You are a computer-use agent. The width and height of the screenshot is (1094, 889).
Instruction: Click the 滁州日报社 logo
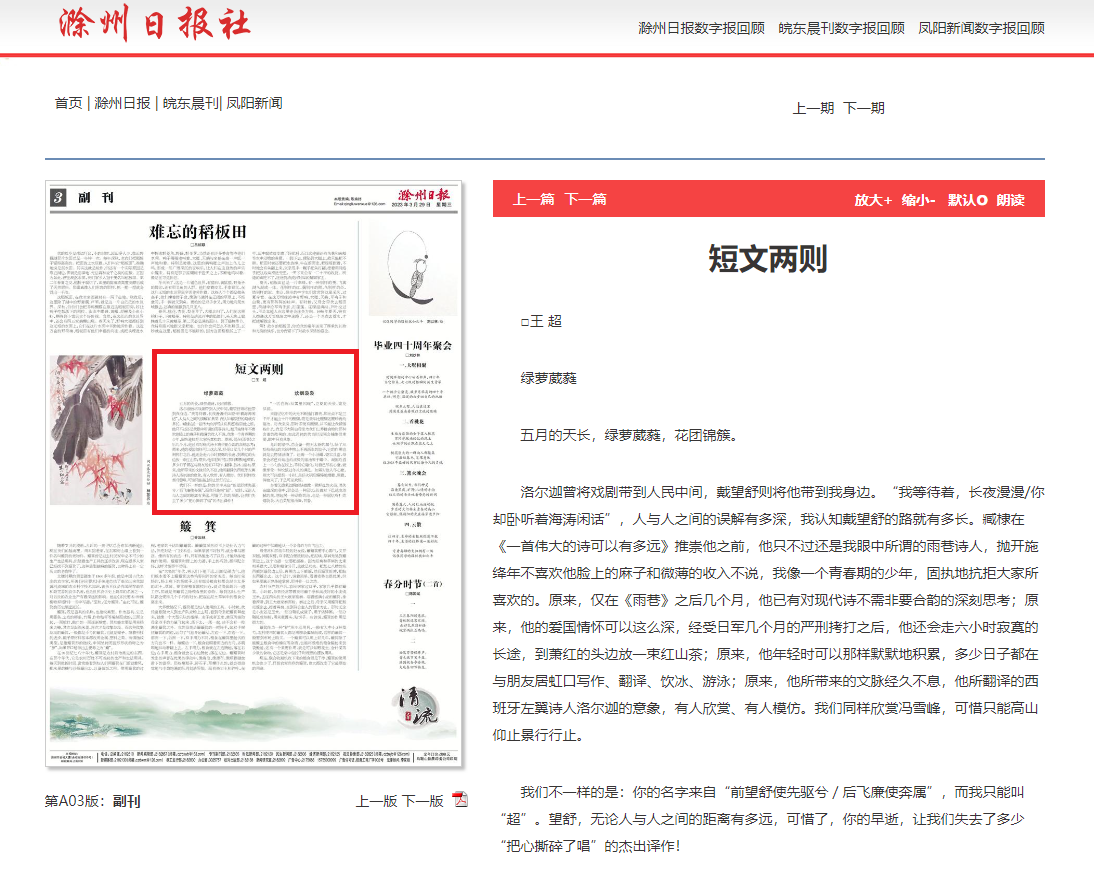pos(153,22)
